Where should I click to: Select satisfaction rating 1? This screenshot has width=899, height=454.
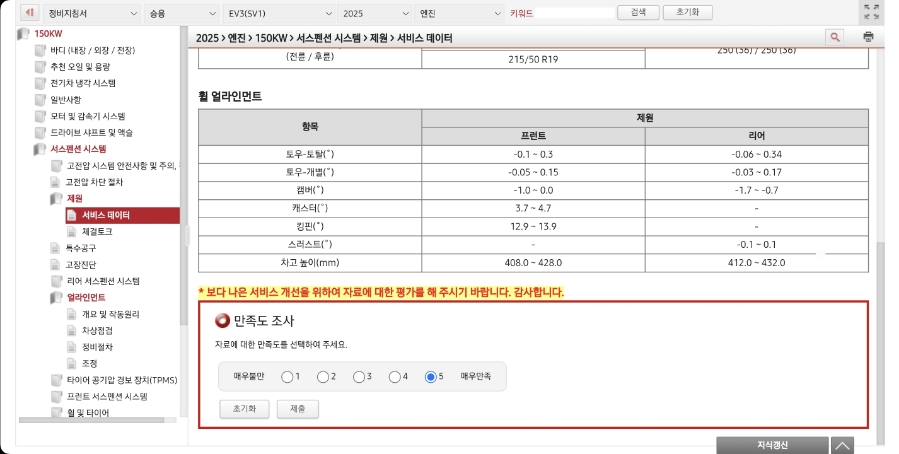point(287,377)
